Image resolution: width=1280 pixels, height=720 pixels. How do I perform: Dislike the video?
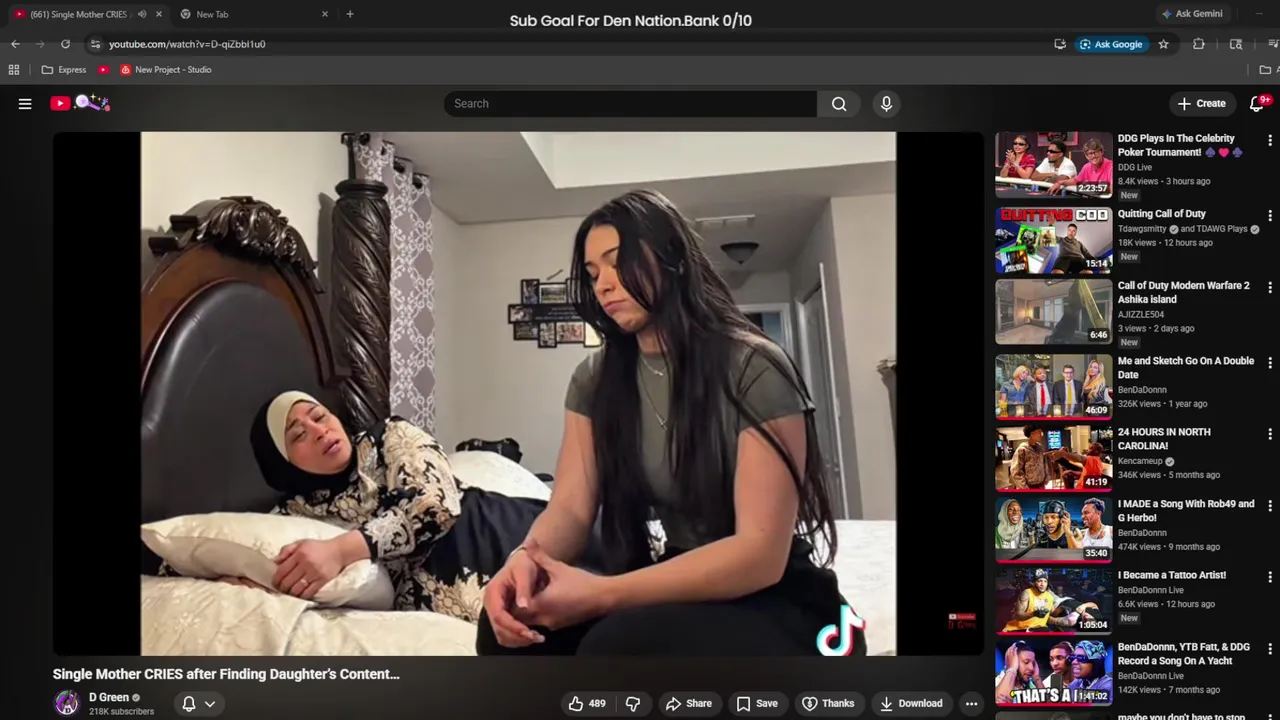(x=633, y=703)
